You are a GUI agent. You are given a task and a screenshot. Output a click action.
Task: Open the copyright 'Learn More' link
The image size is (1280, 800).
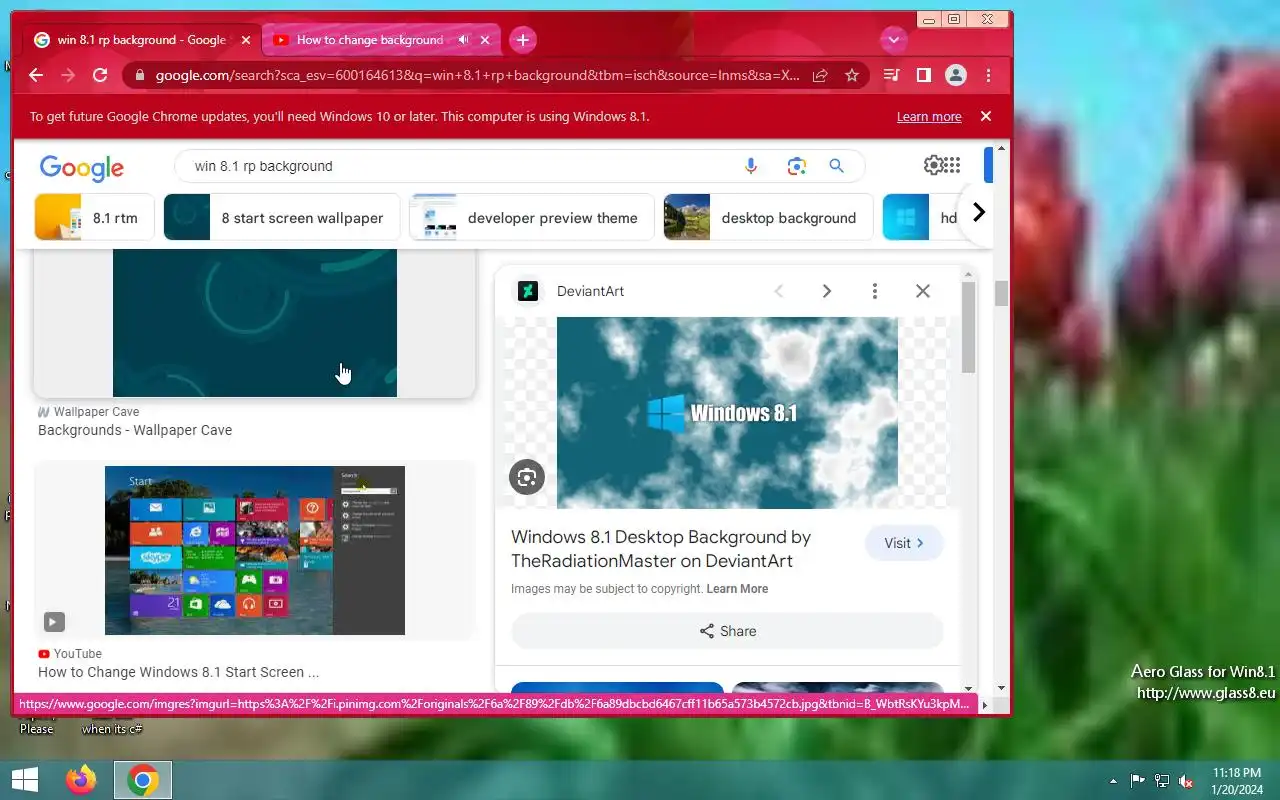point(737,589)
